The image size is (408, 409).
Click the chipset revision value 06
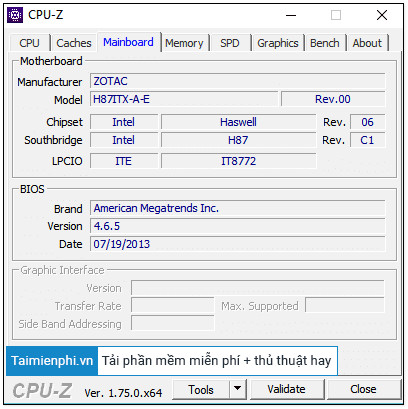(367, 122)
